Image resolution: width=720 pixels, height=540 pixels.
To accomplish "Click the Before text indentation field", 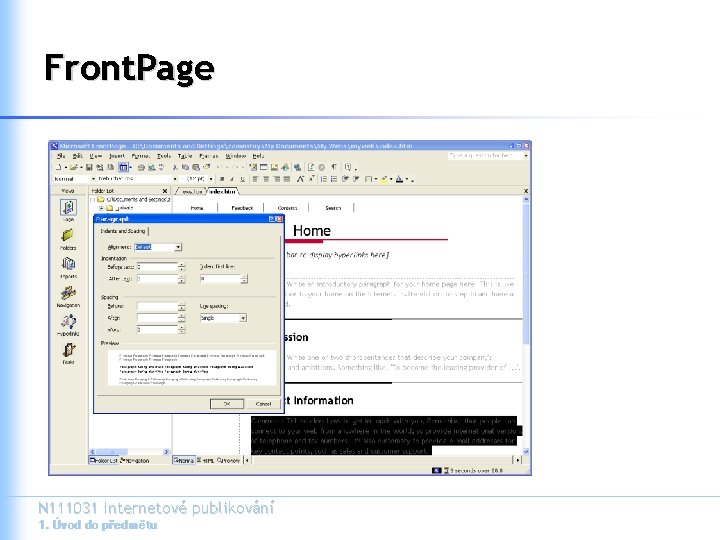I will click(x=157, y=267).
